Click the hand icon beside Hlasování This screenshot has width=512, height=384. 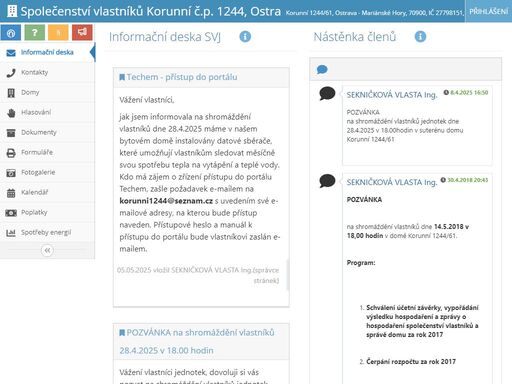(x=11, y=113)
